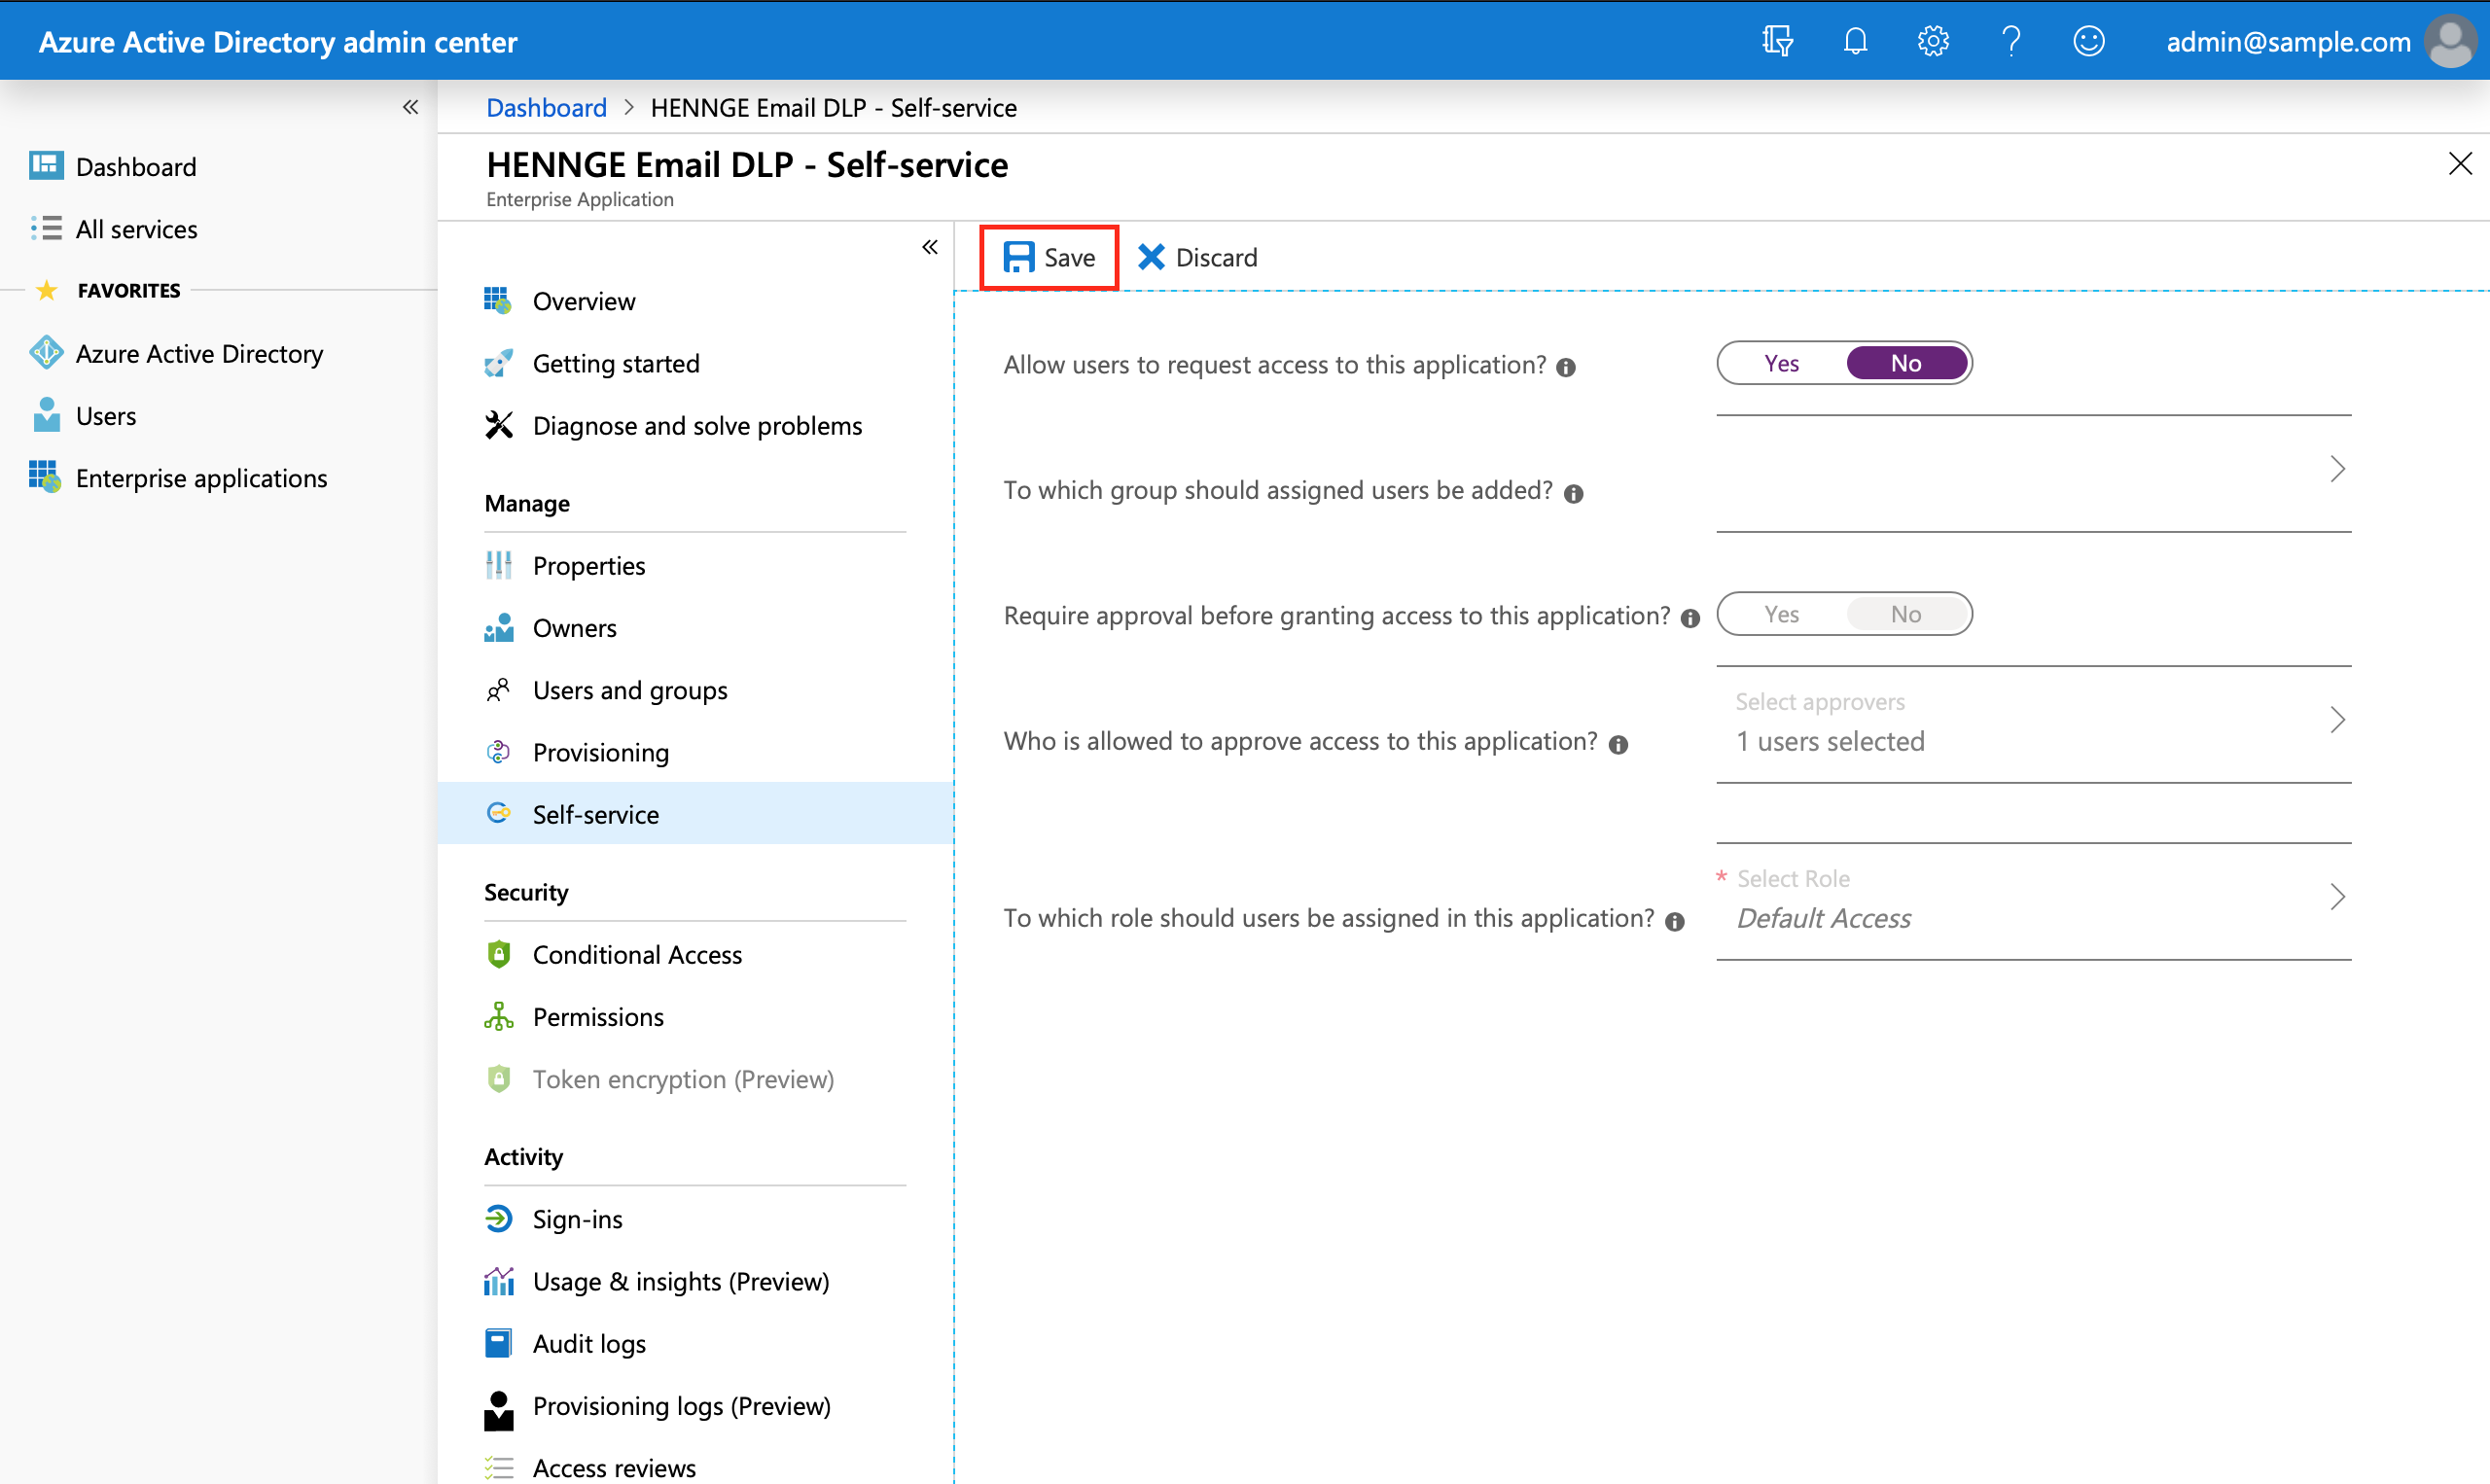Click the Users and groups icon
This screenshot has width=2490, height=1484.
tap(498, 690)
